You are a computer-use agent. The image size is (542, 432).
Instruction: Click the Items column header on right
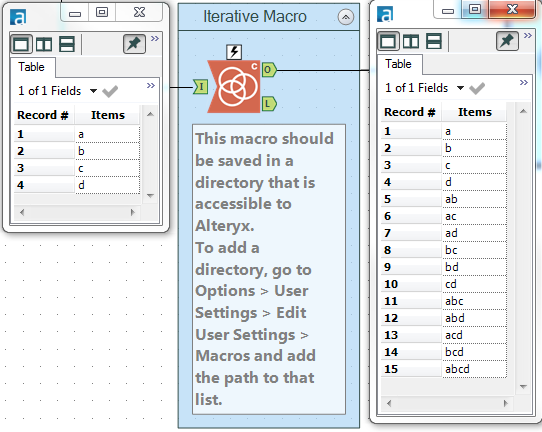[x=474, y=112]
